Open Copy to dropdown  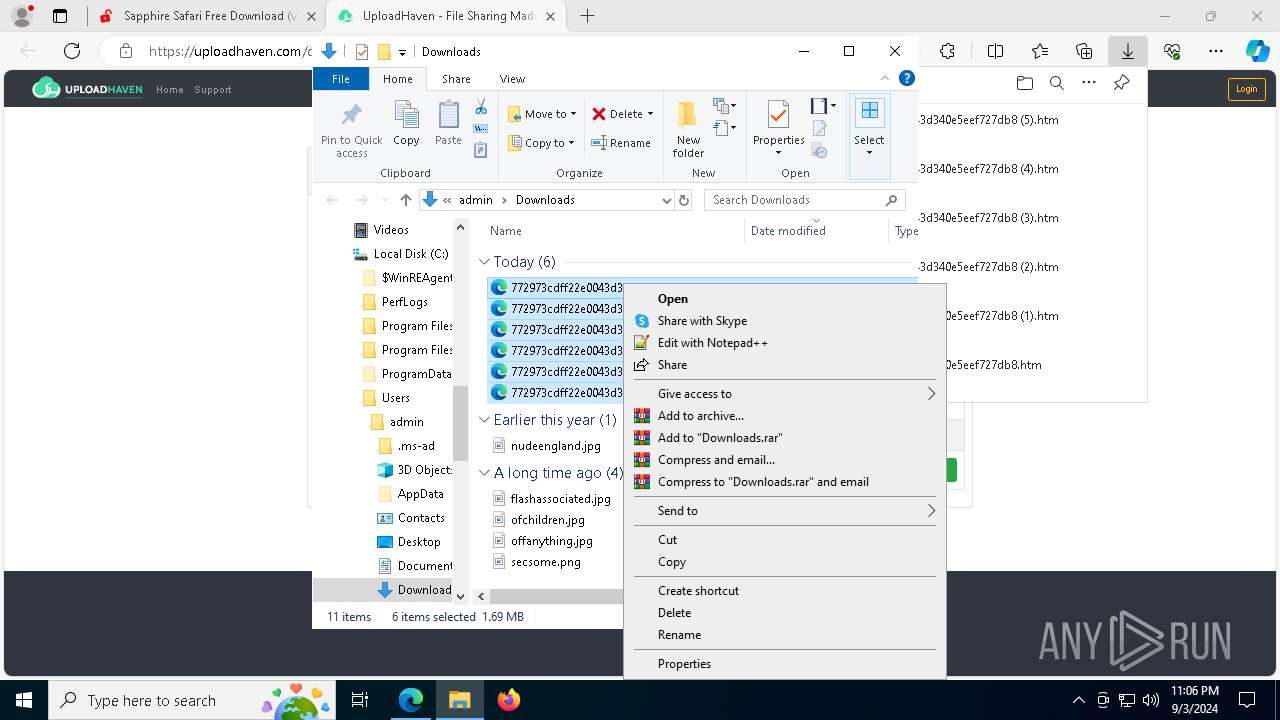click(x=542, y=143)
